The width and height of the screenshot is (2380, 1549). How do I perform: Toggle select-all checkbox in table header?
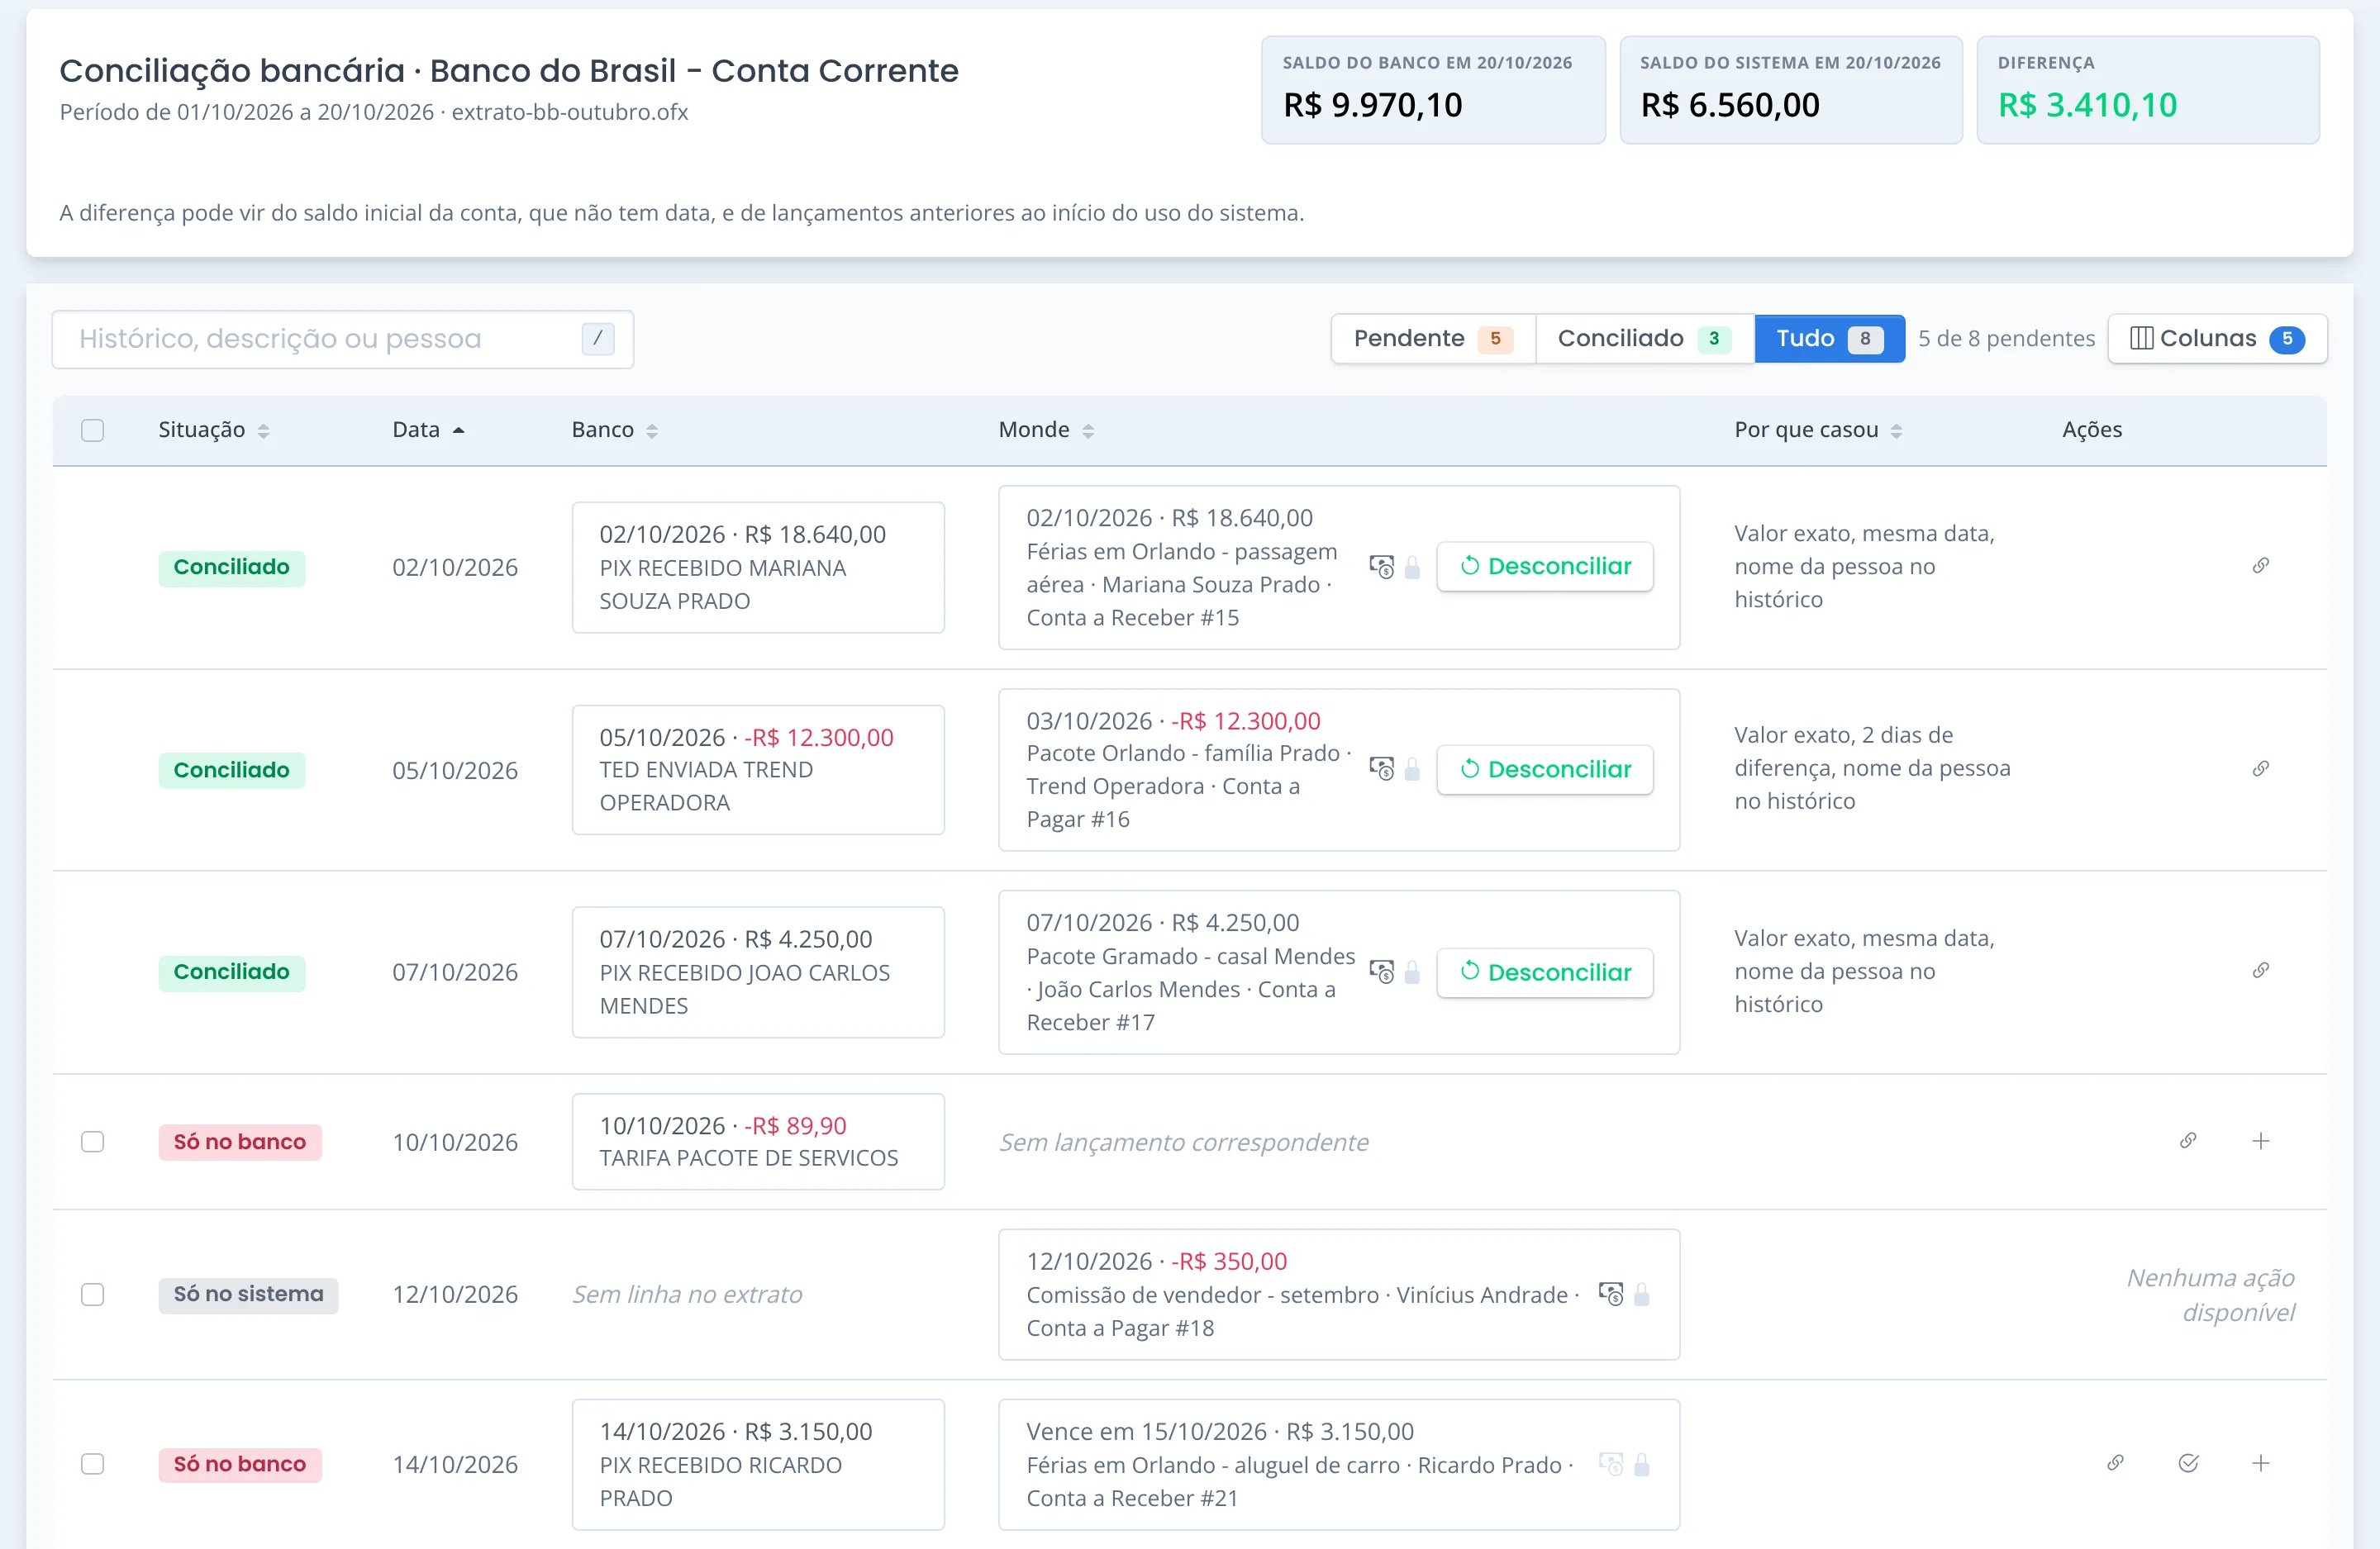click(x=92, y=430)
